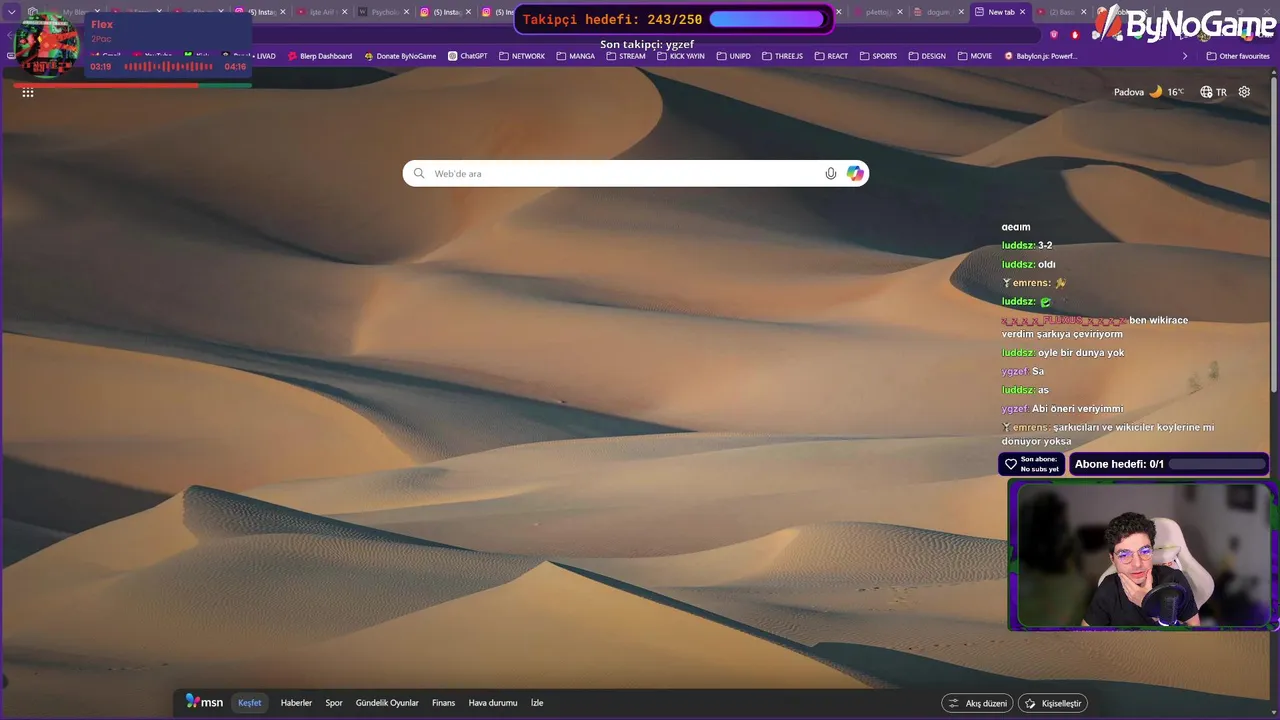Click the Kişiselleştir button
This screenshot has width=1280, height=720.
pos(1052,703)
